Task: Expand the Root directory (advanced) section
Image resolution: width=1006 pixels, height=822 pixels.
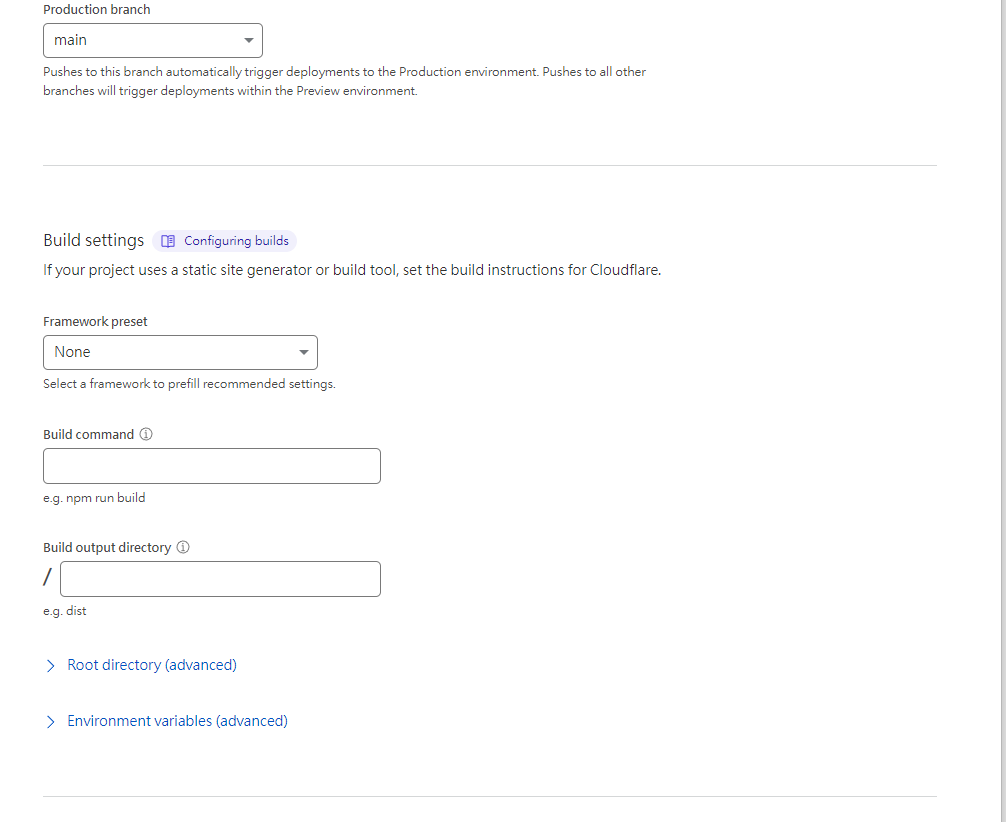Action: [x=151, y=665]
